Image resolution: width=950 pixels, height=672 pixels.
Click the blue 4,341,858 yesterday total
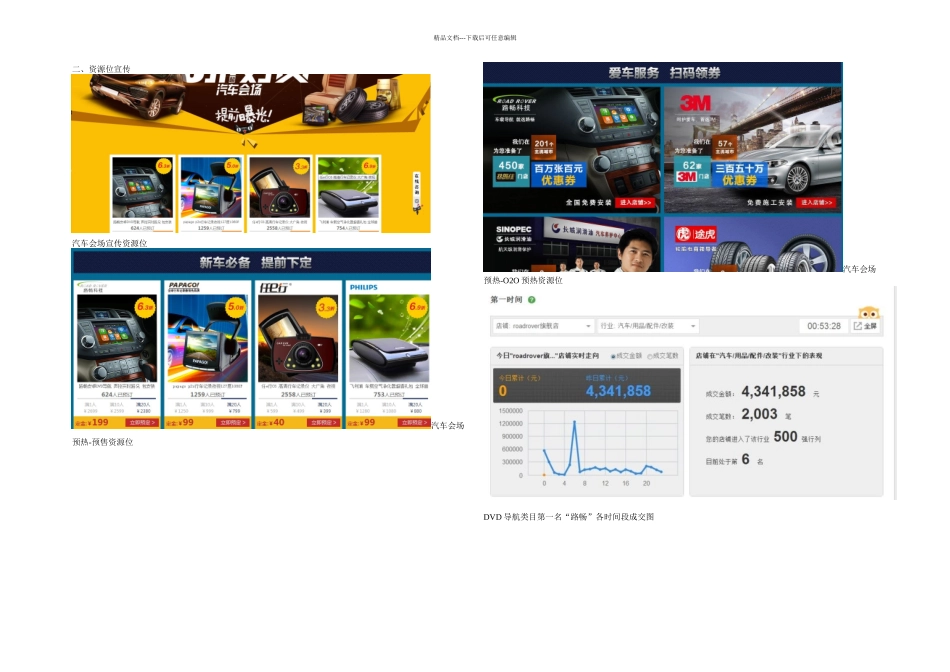pos(618,391)
